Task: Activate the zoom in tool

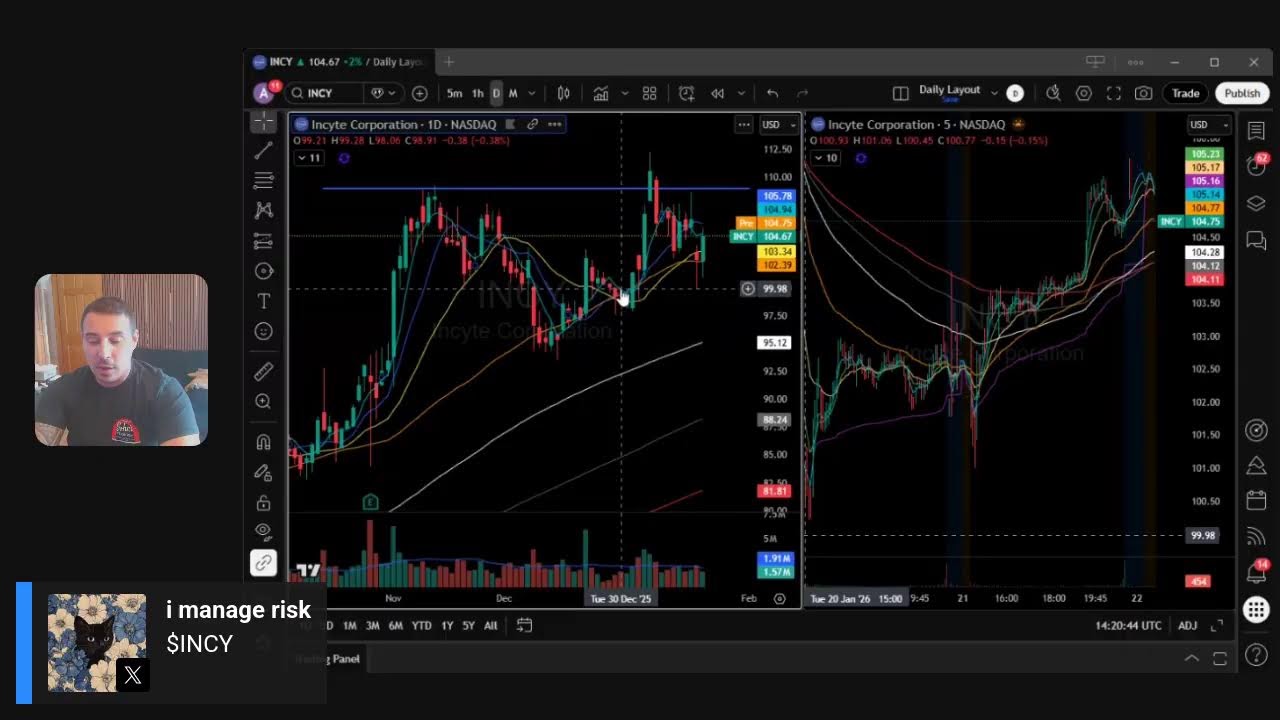Action: (x=263, y=401)
